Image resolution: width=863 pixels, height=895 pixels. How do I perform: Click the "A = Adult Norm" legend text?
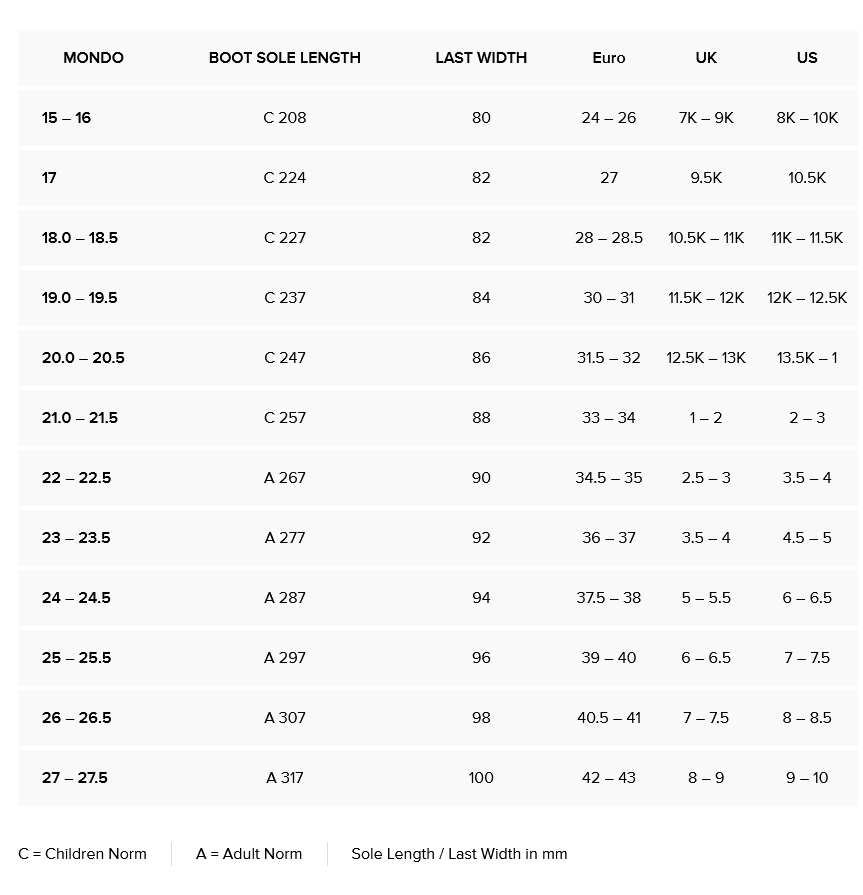pos(249,854)
